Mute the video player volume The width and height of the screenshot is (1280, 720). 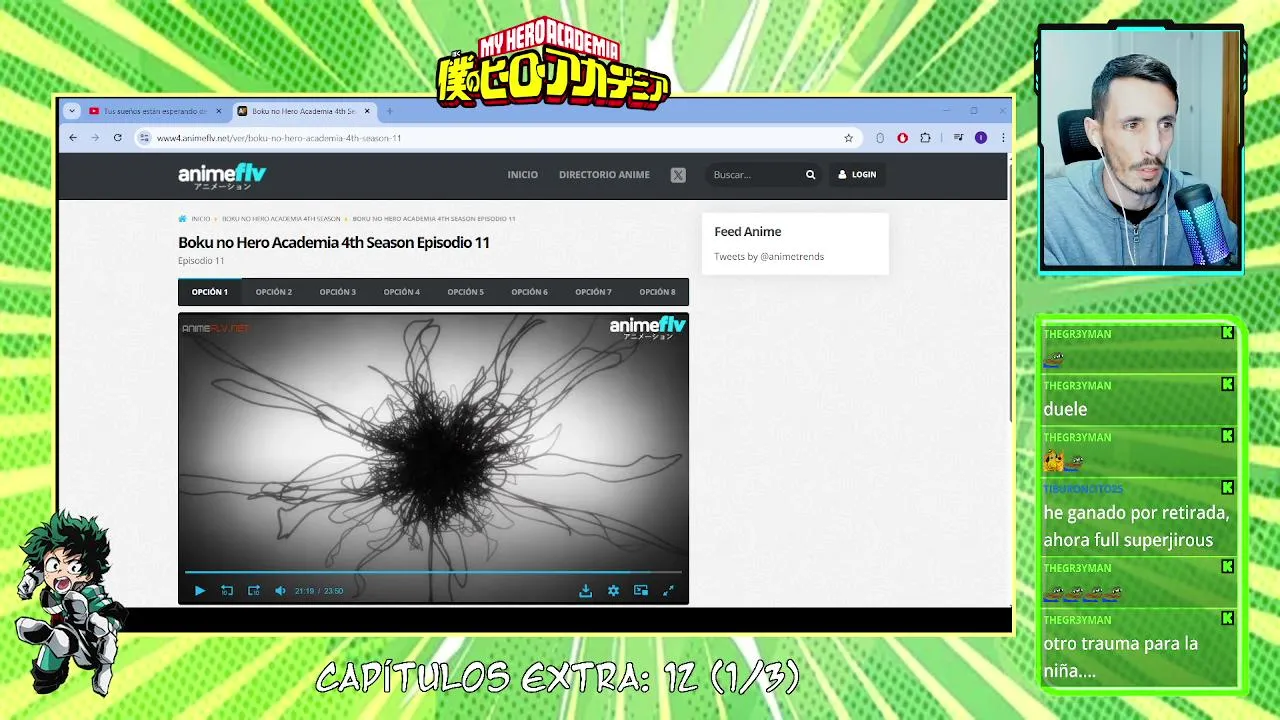(280, 591)
